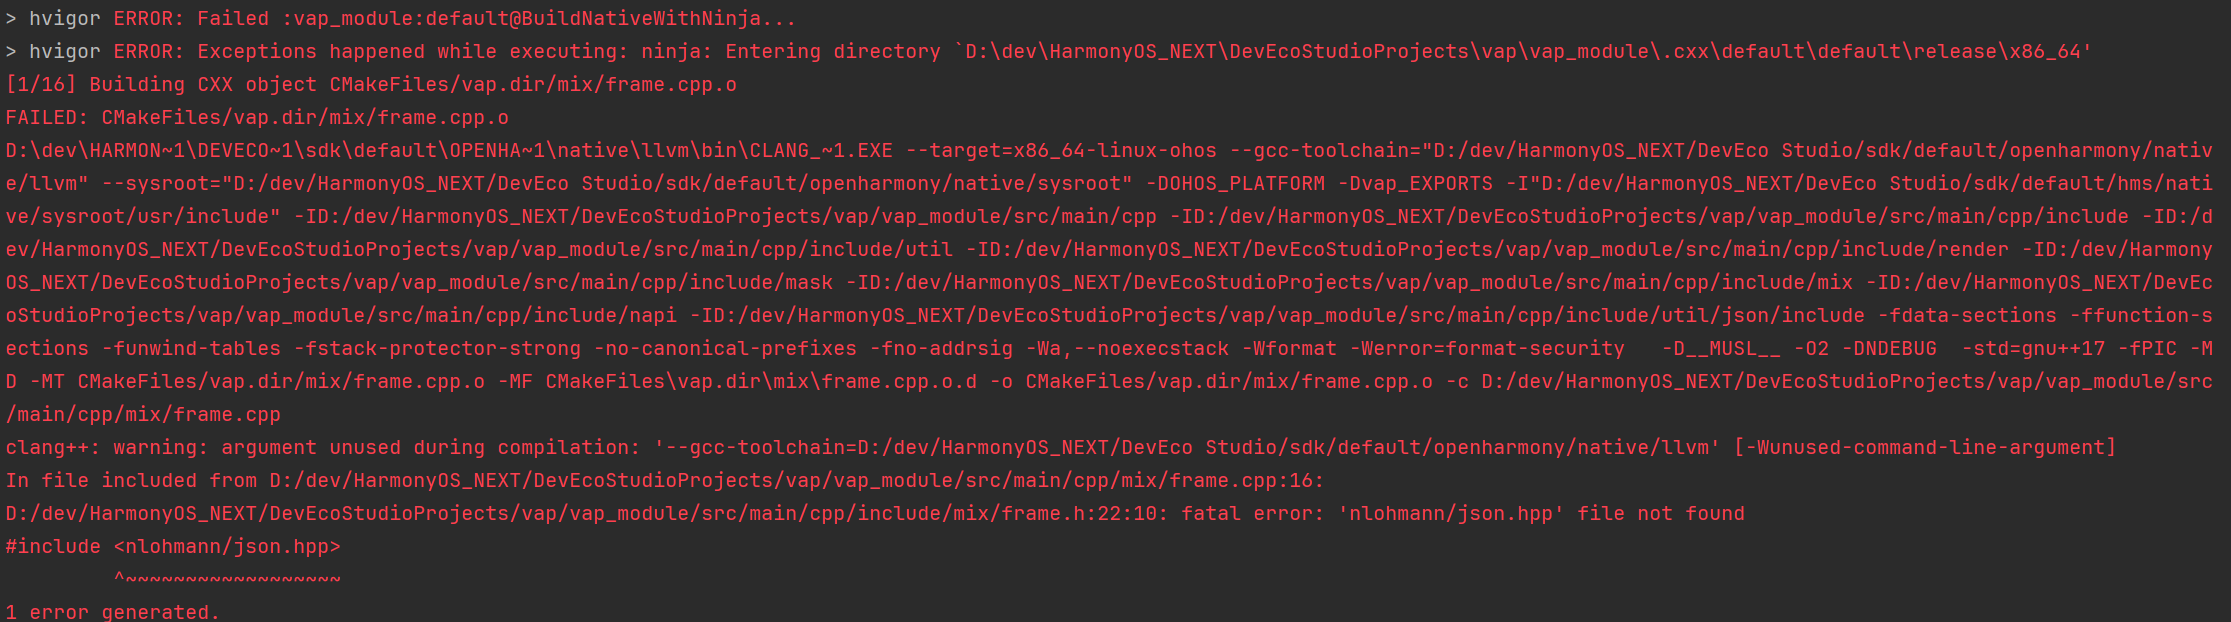Click the BuildNativeWithNinja failed task error
2231x622 pixels.
pyautogui.click(x=455, y=18)
